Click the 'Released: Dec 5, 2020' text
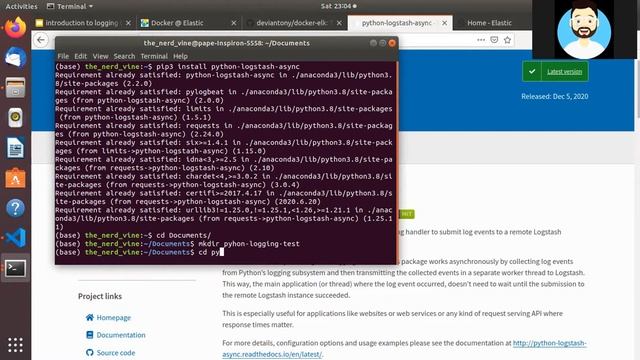 coord(554,96)
